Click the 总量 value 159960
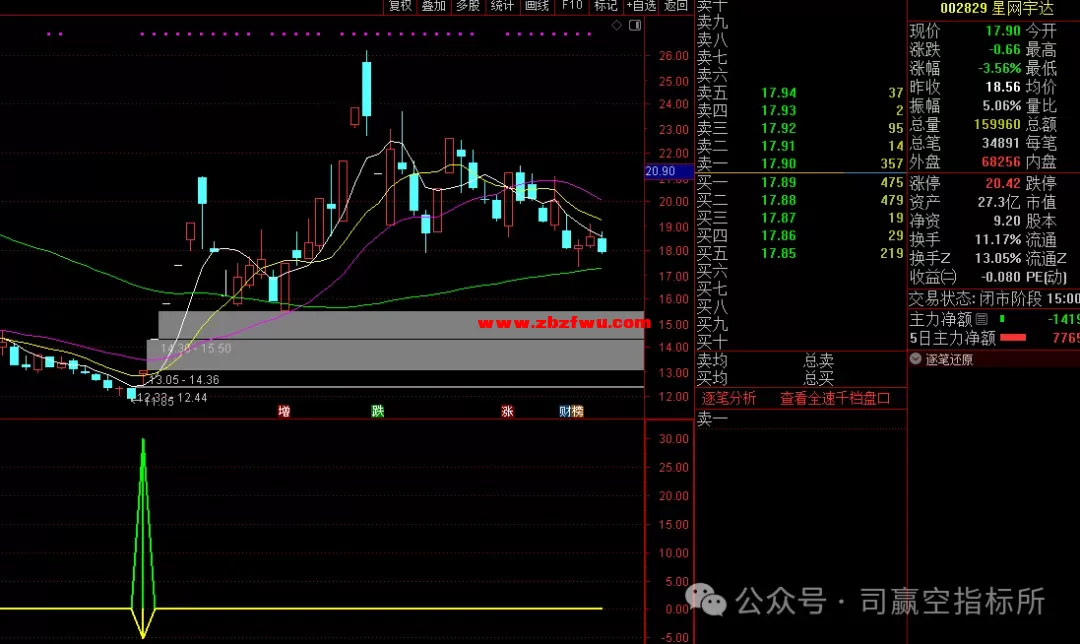Image resolution: width=1080 pixels, height=644 pixels. pyautogui.click(x=997, y=124)
